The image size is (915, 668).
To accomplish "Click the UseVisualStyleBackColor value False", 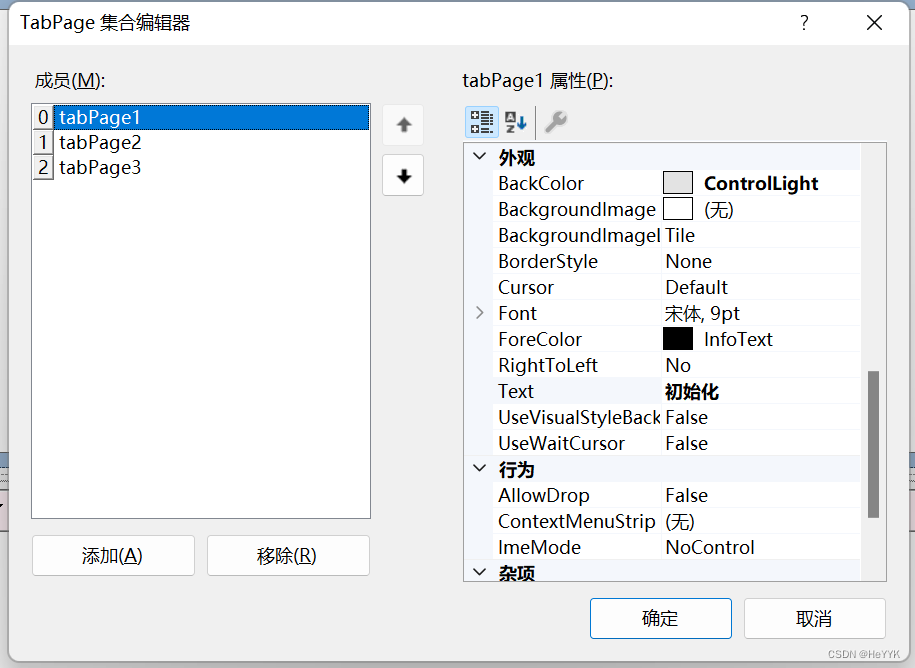I will pyautogui.click(x=687, y=417).
